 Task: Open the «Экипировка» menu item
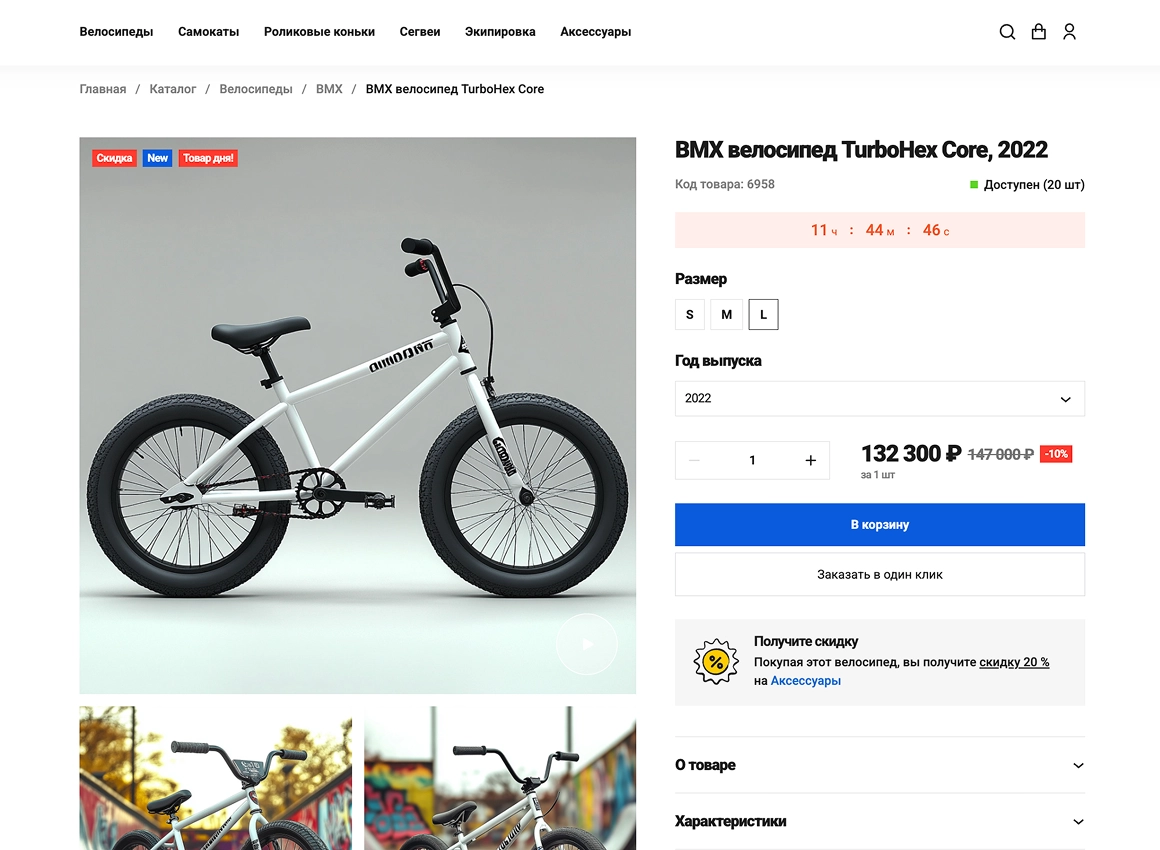tap(500, 32)
